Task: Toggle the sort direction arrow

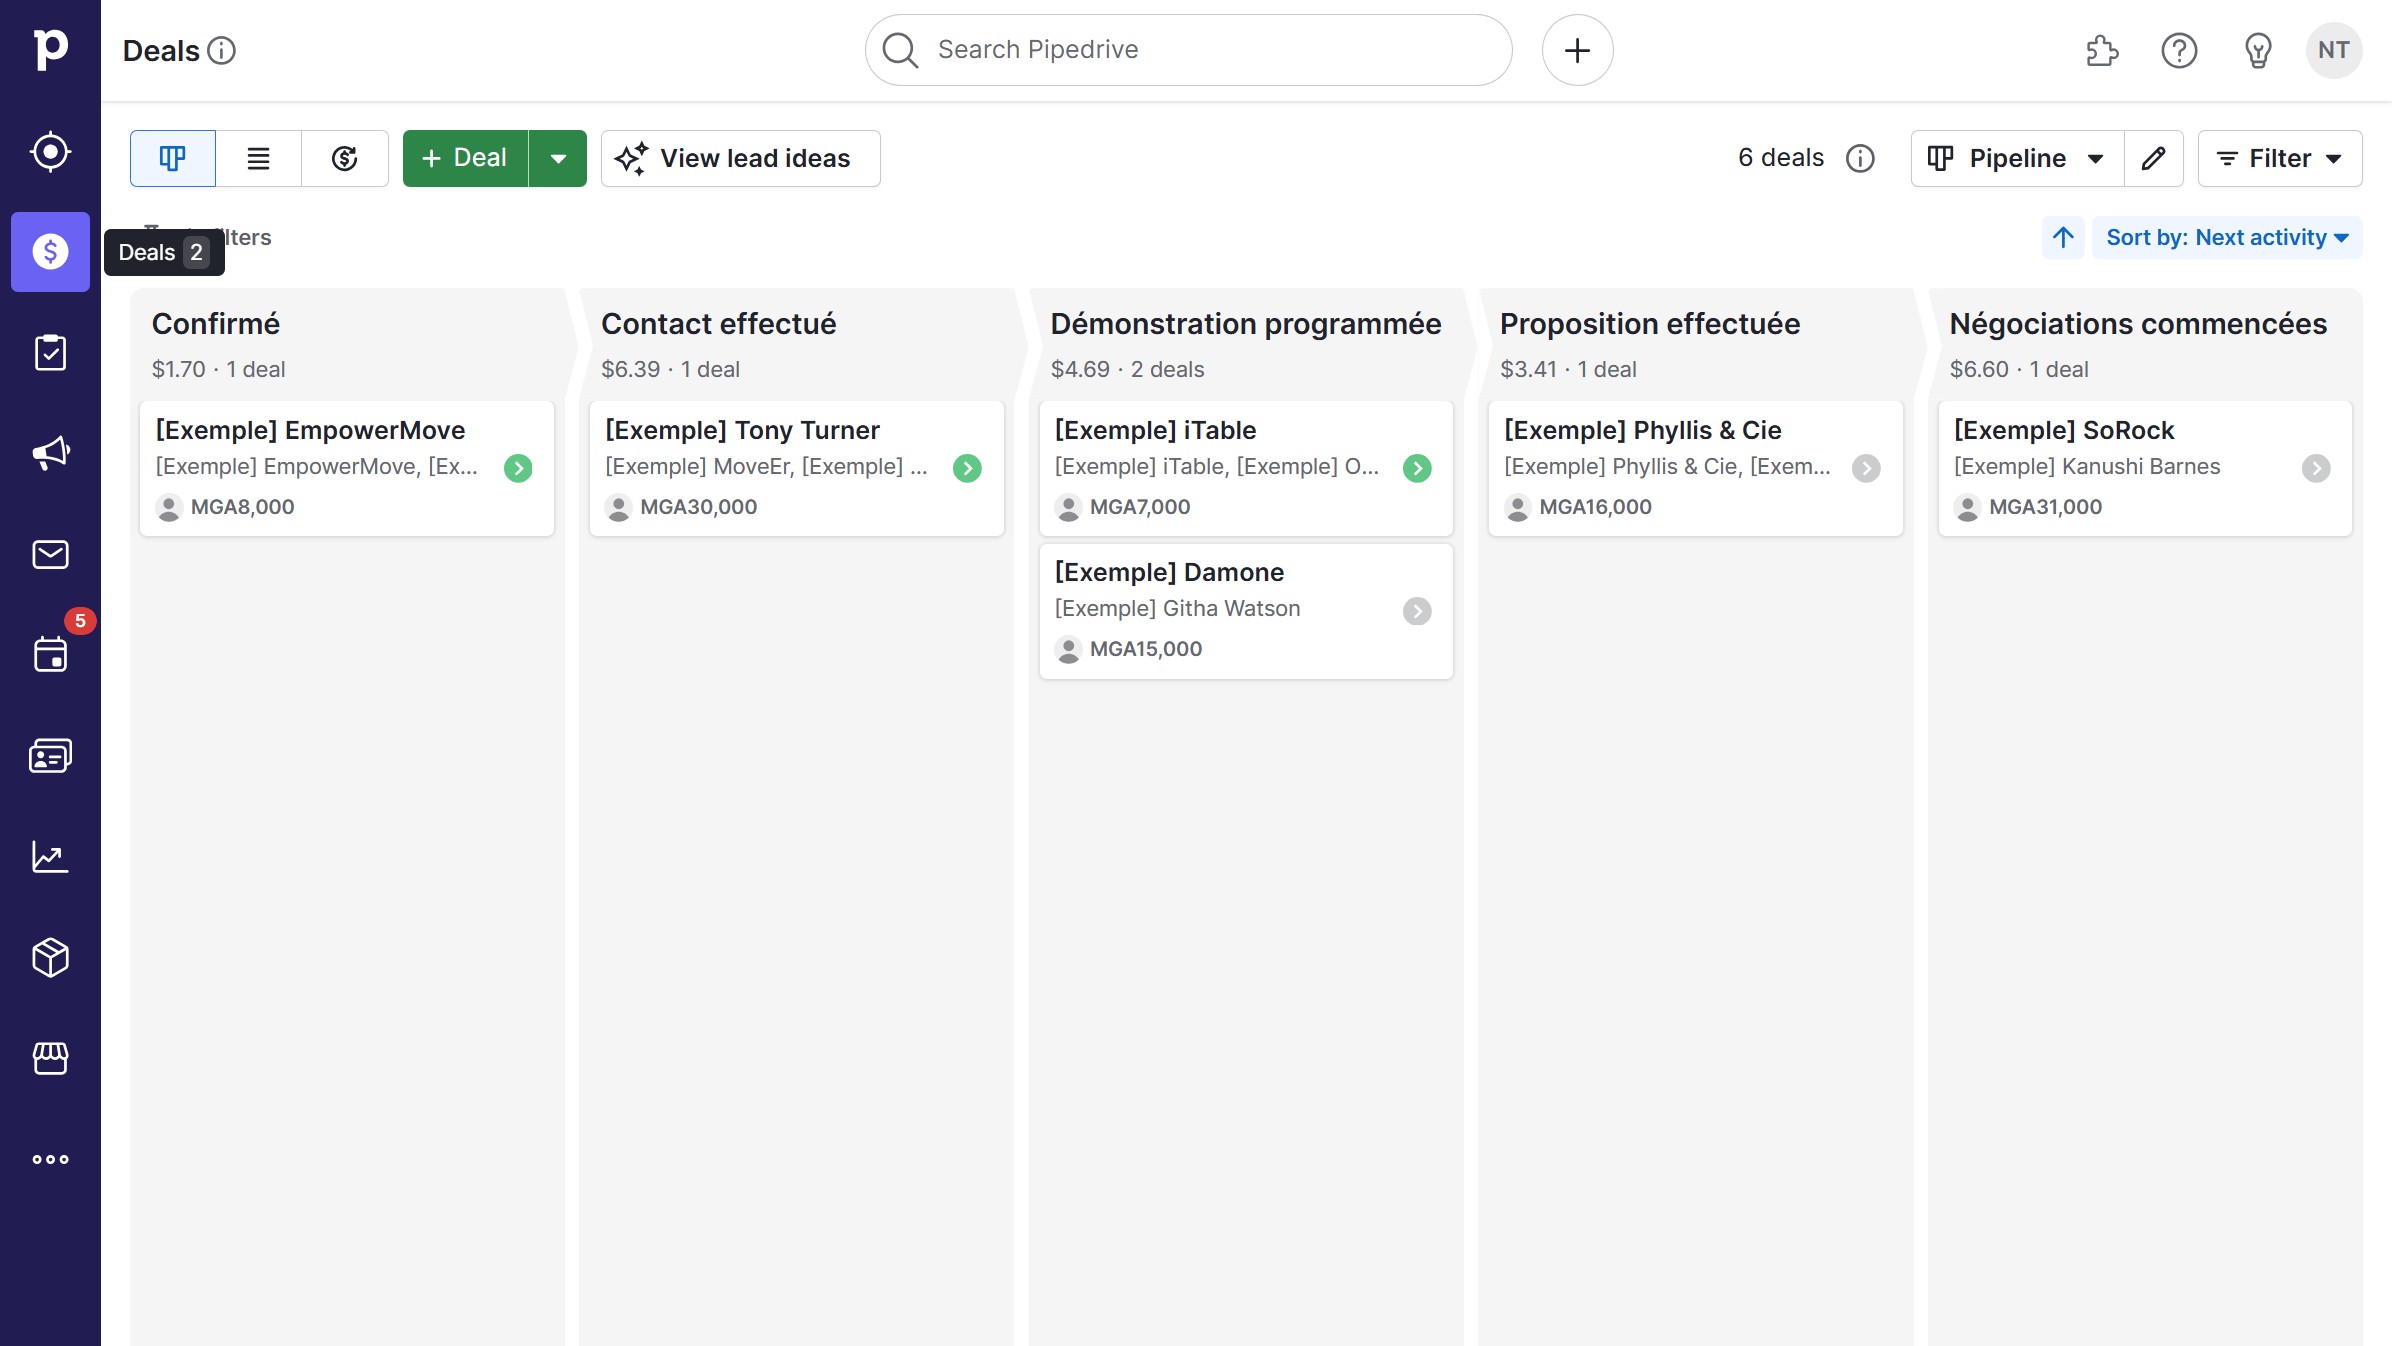Action: click(x=2062, y=237)
